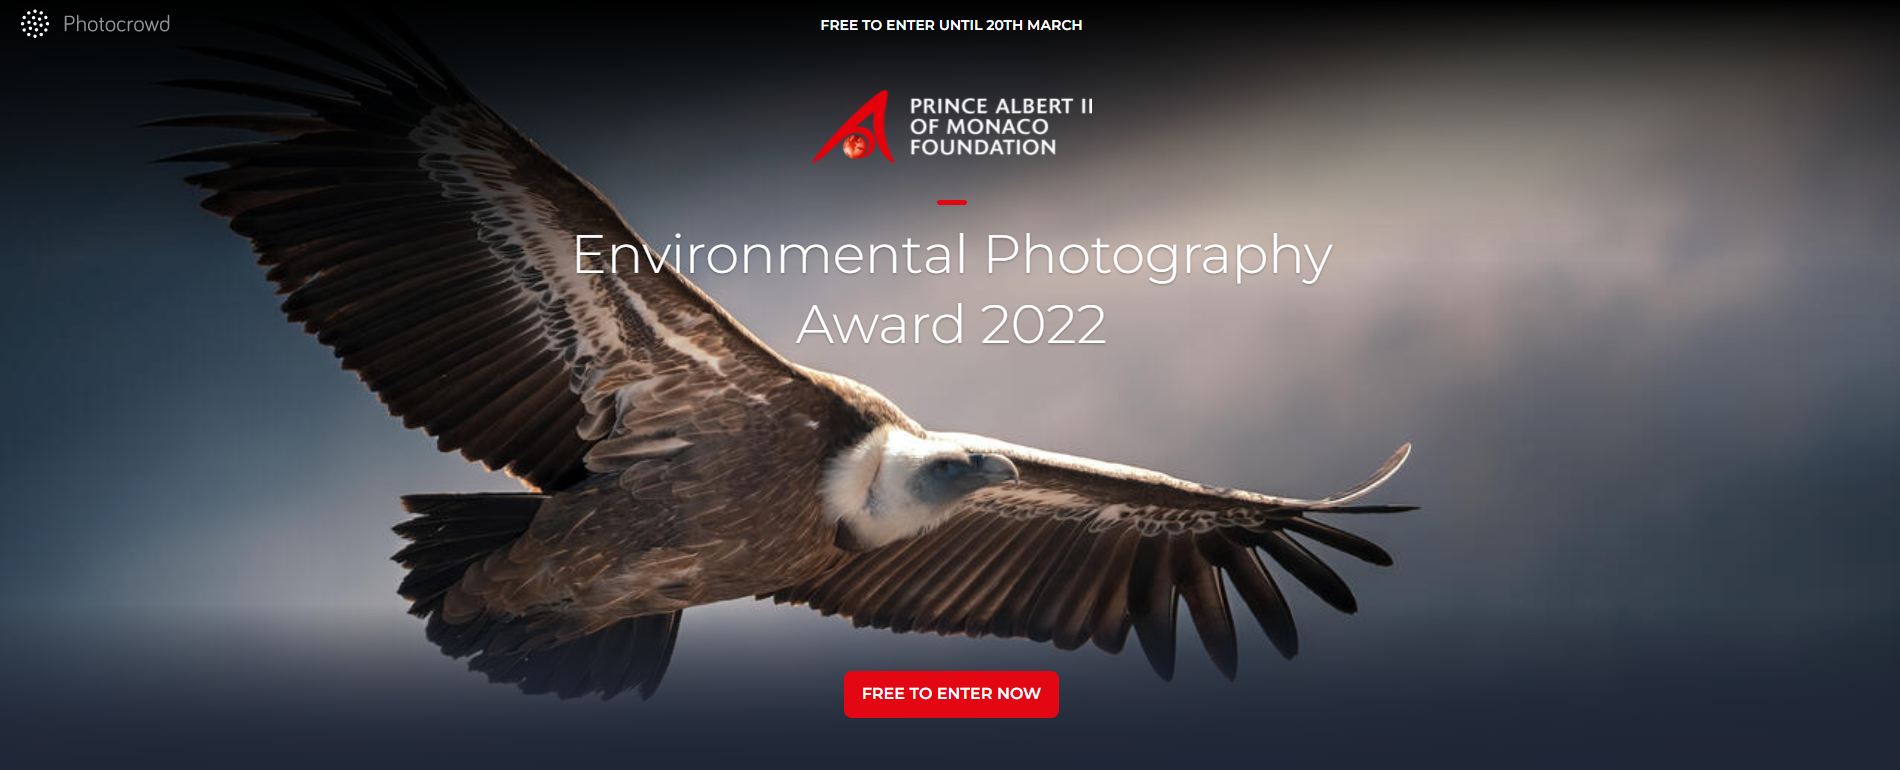The image size is (1900, 770).
Task: Click the FREE TO ENTER UNTIL 20TH MARCH banner
Action: (951, 25)
